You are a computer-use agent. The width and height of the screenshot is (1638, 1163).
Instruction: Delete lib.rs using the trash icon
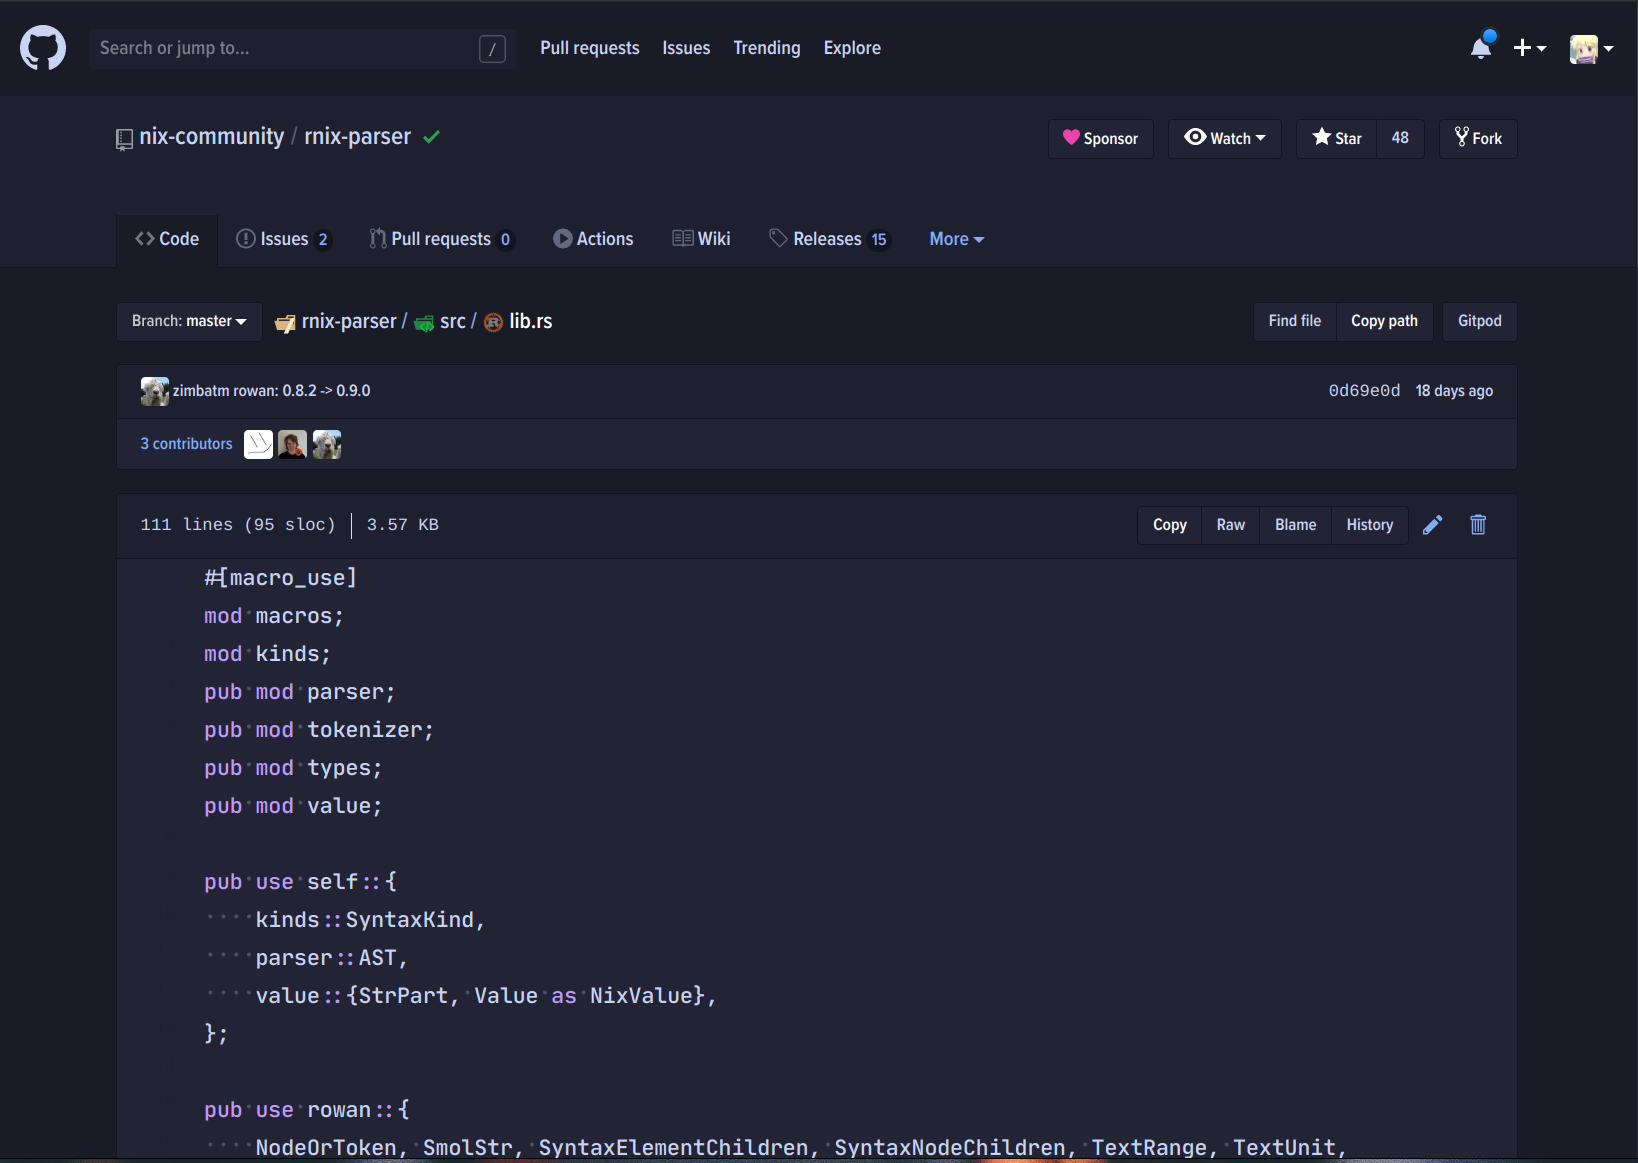[1478, 524]
